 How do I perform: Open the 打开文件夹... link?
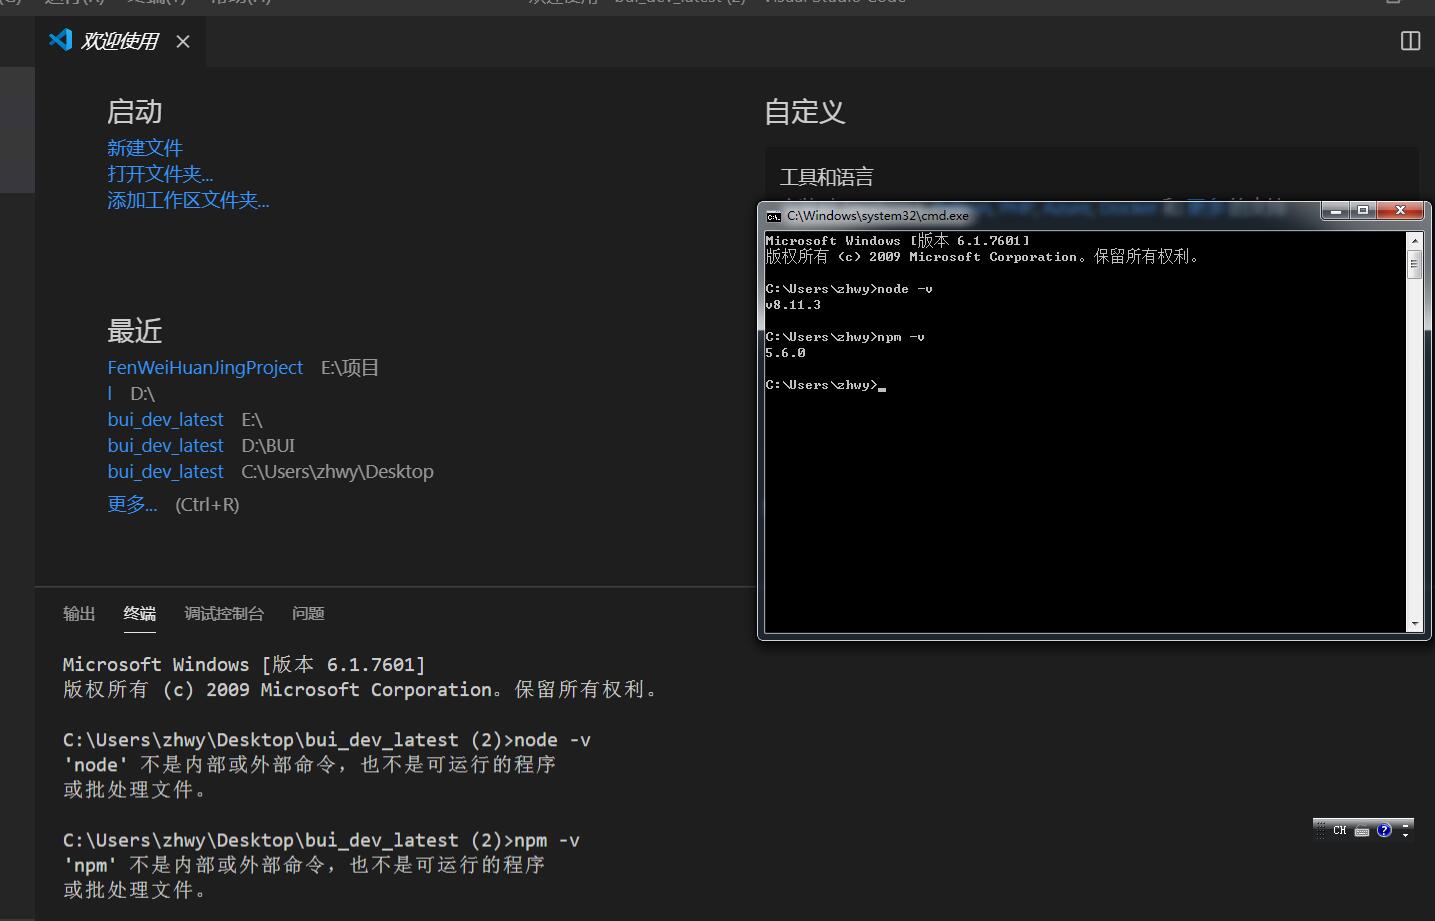tap(160, 174)
